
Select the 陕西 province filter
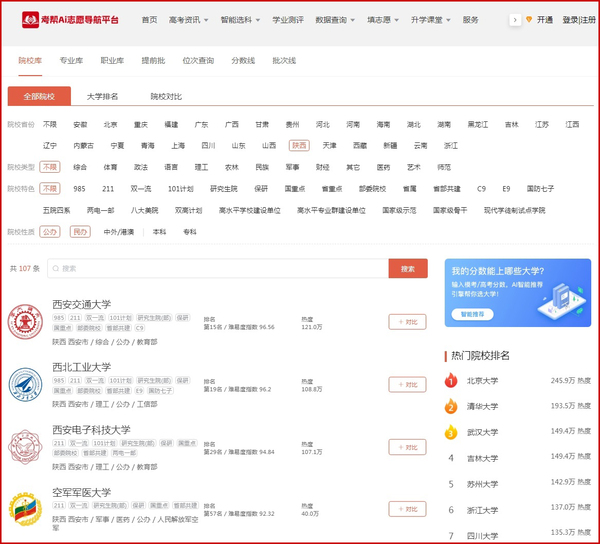click(x=270, y=146)
